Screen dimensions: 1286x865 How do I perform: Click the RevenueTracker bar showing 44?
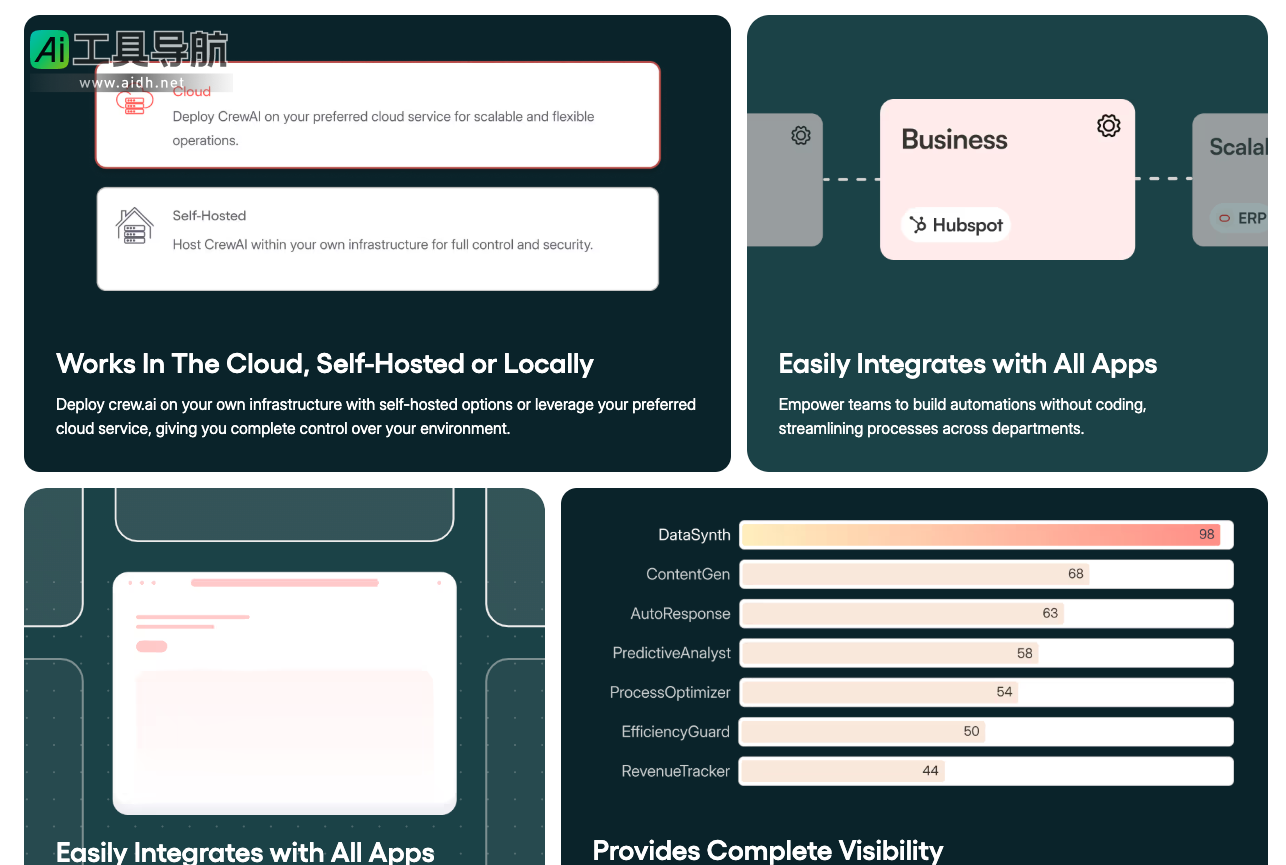985,771
